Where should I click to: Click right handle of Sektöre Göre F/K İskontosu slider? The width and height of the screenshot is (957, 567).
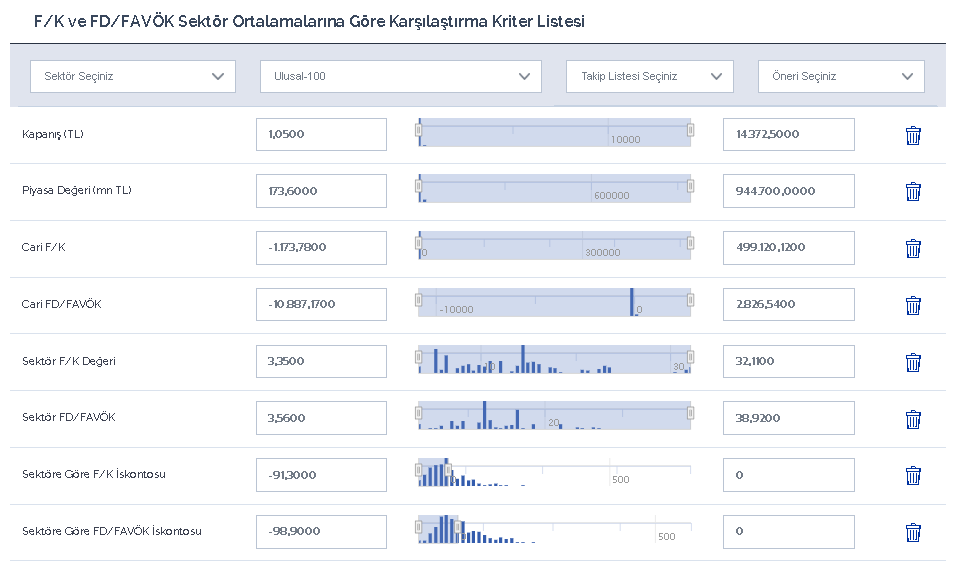pyautogui.click(x=448, y=469)
